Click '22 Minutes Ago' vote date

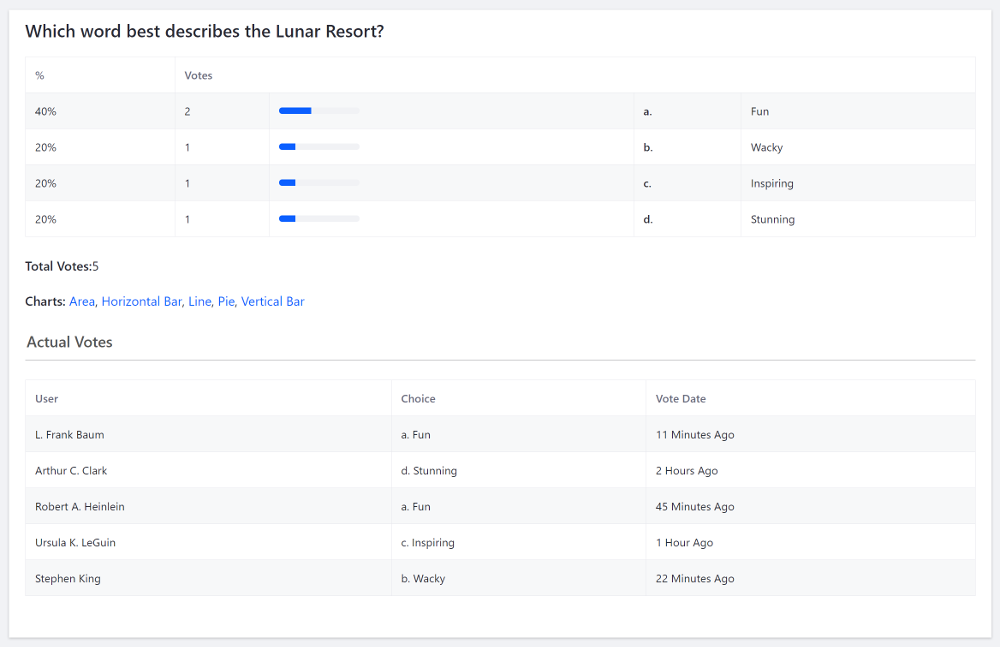tap(695, 579)
